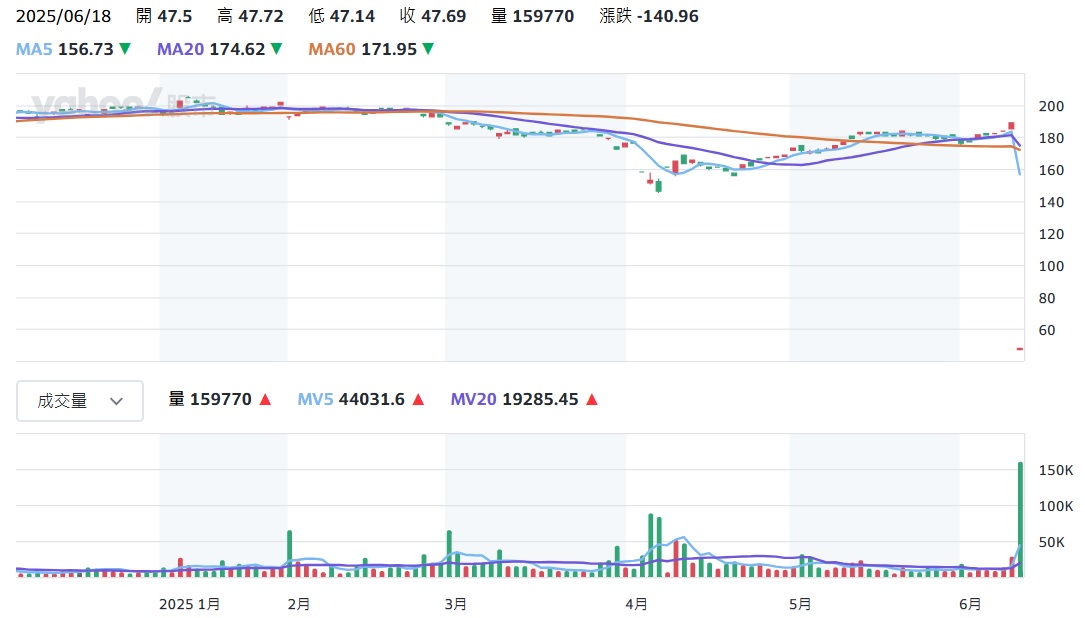Click the MA5 156.73 moving average label
Image resolution: width=1085 pixels, height=618 pixels.
point(73,49)
